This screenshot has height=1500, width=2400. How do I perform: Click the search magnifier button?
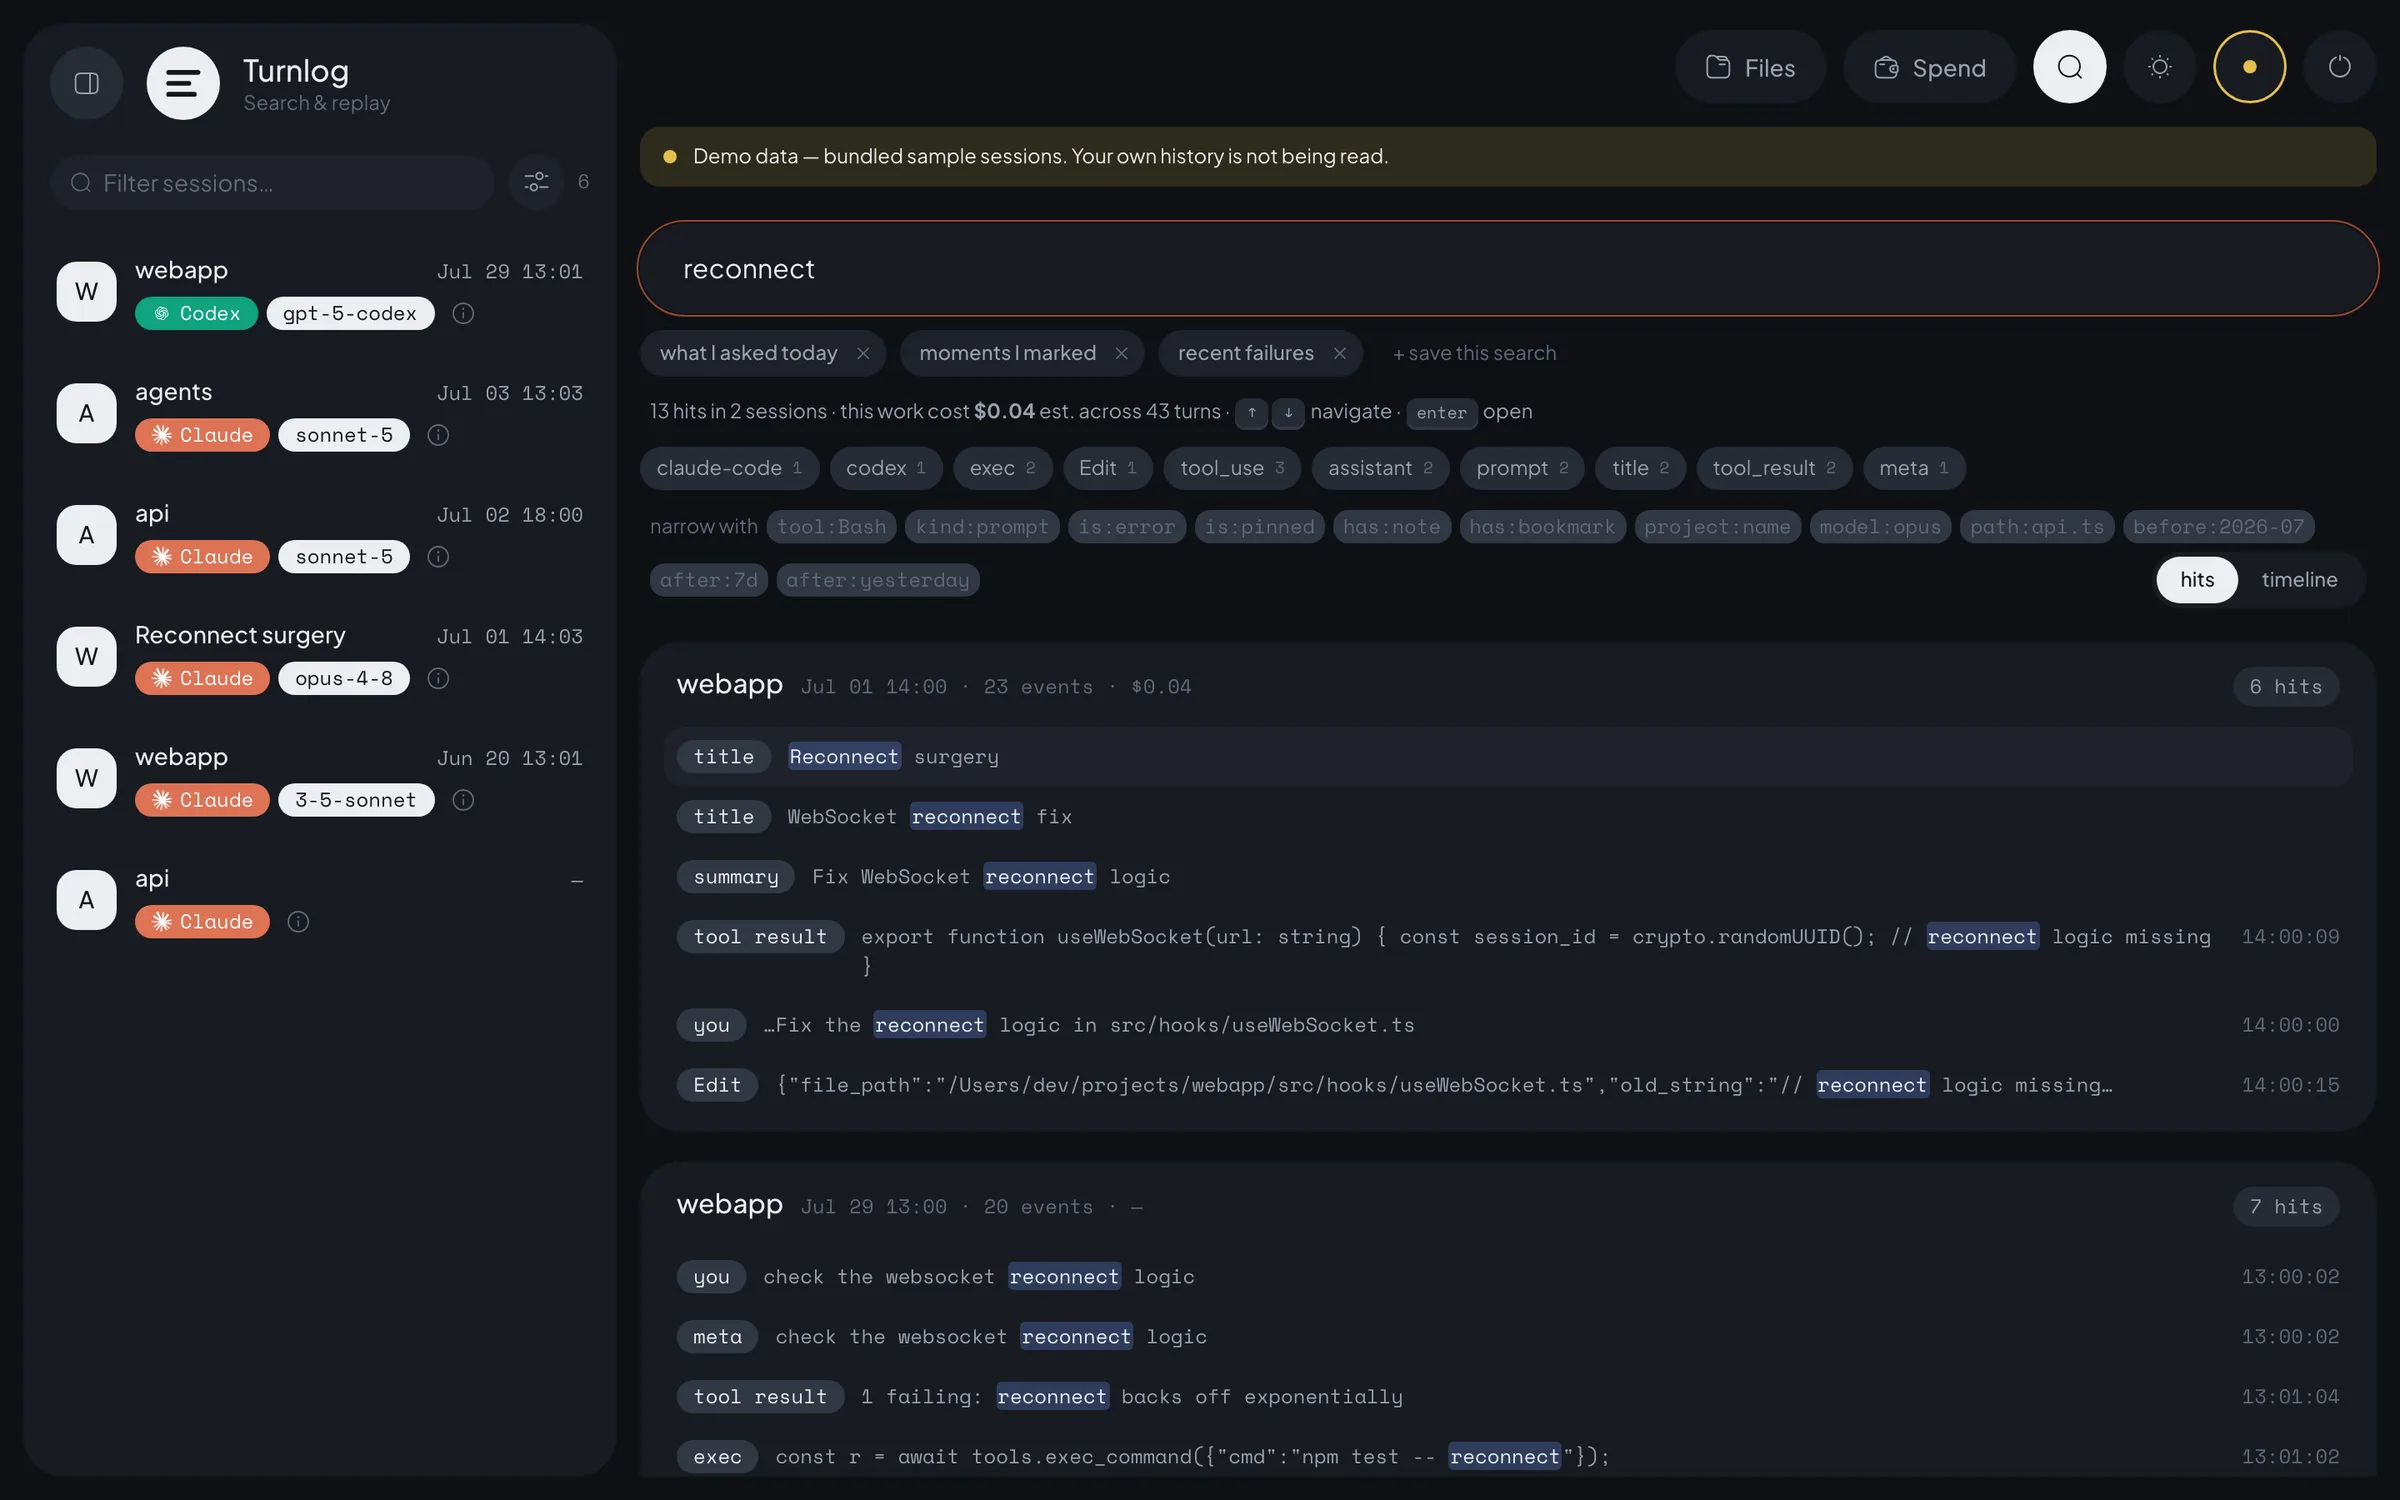click(2070, 67)
